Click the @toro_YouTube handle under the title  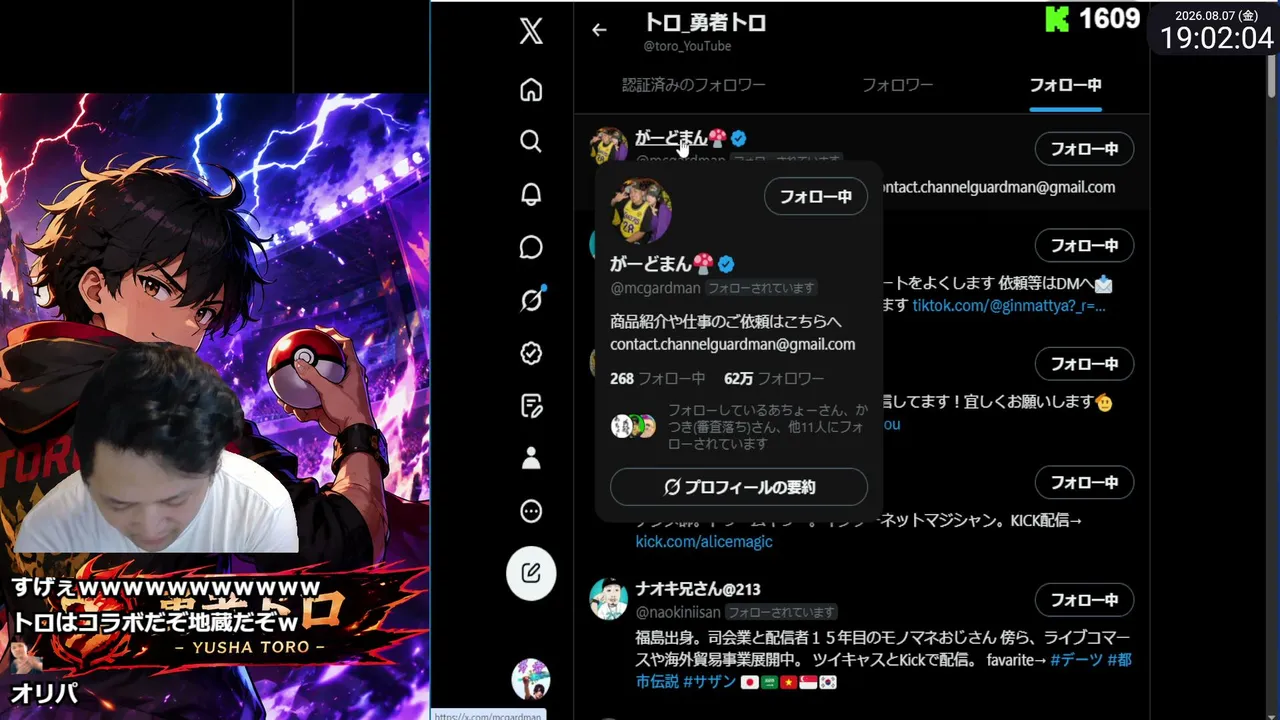687,46
